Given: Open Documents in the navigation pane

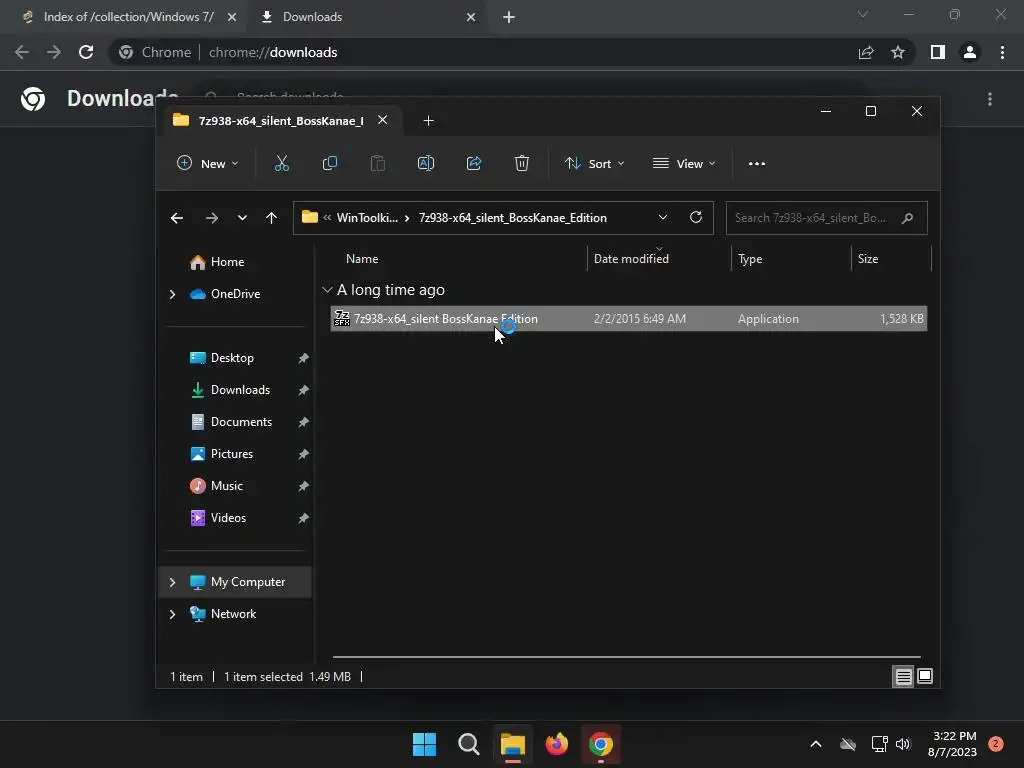Looking at the screenshot, I should [231, 422].
